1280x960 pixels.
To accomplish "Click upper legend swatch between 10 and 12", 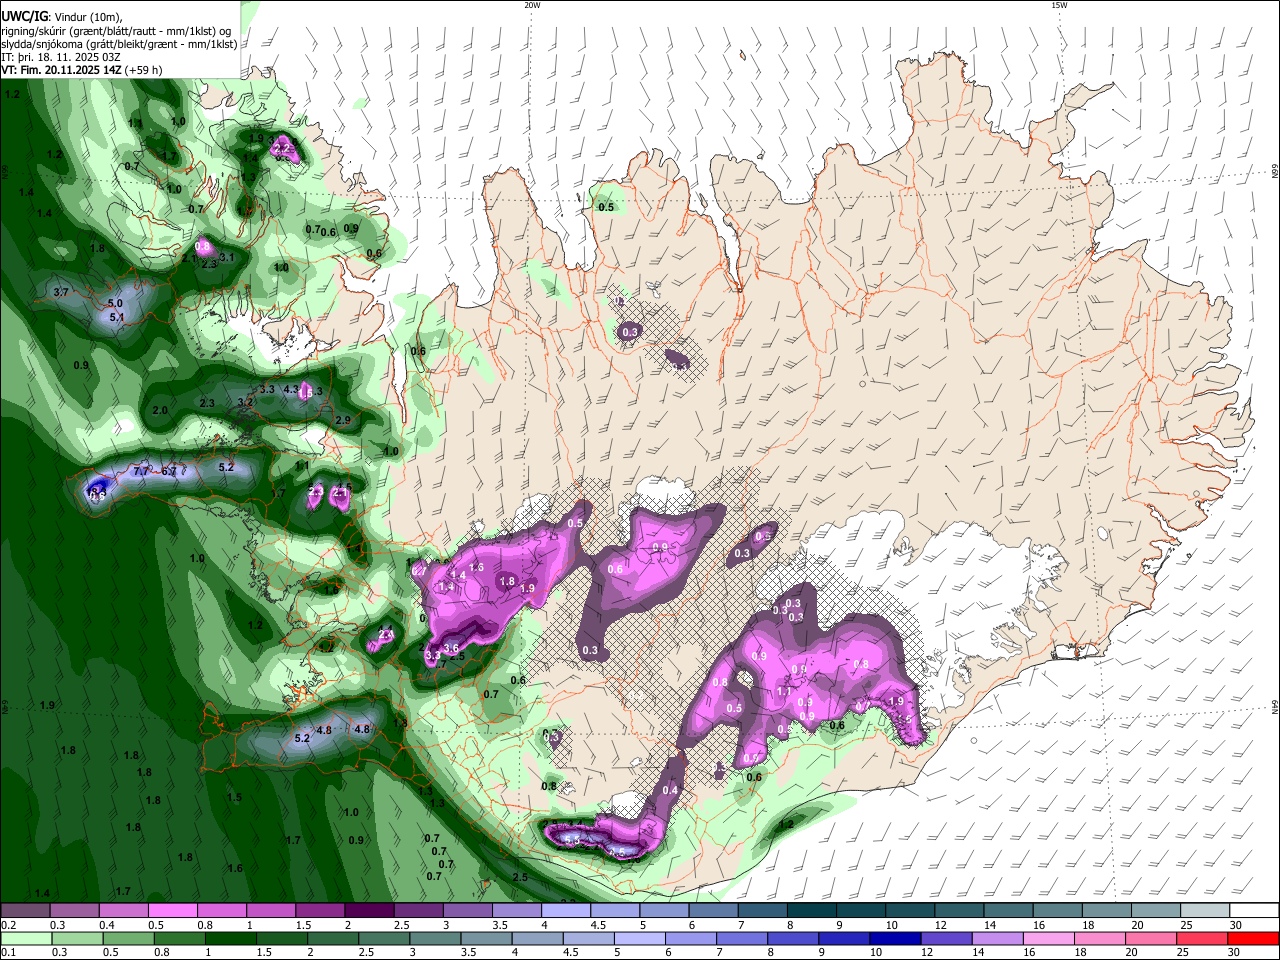I will [909, 911].
